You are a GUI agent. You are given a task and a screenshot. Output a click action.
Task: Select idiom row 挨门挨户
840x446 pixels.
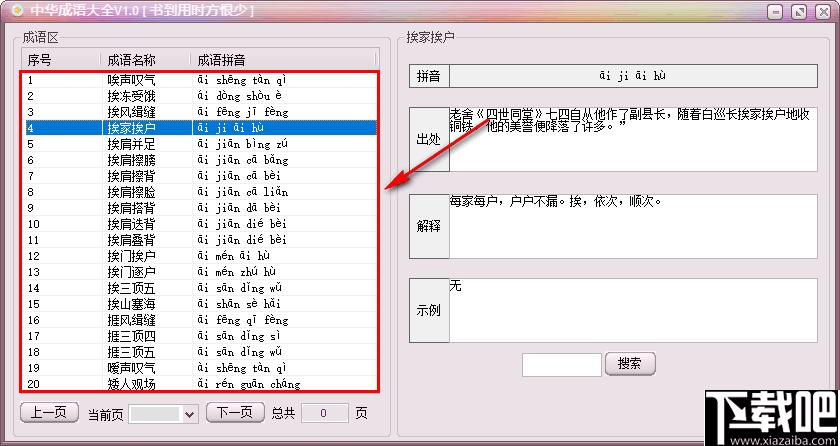click(200, 256)
